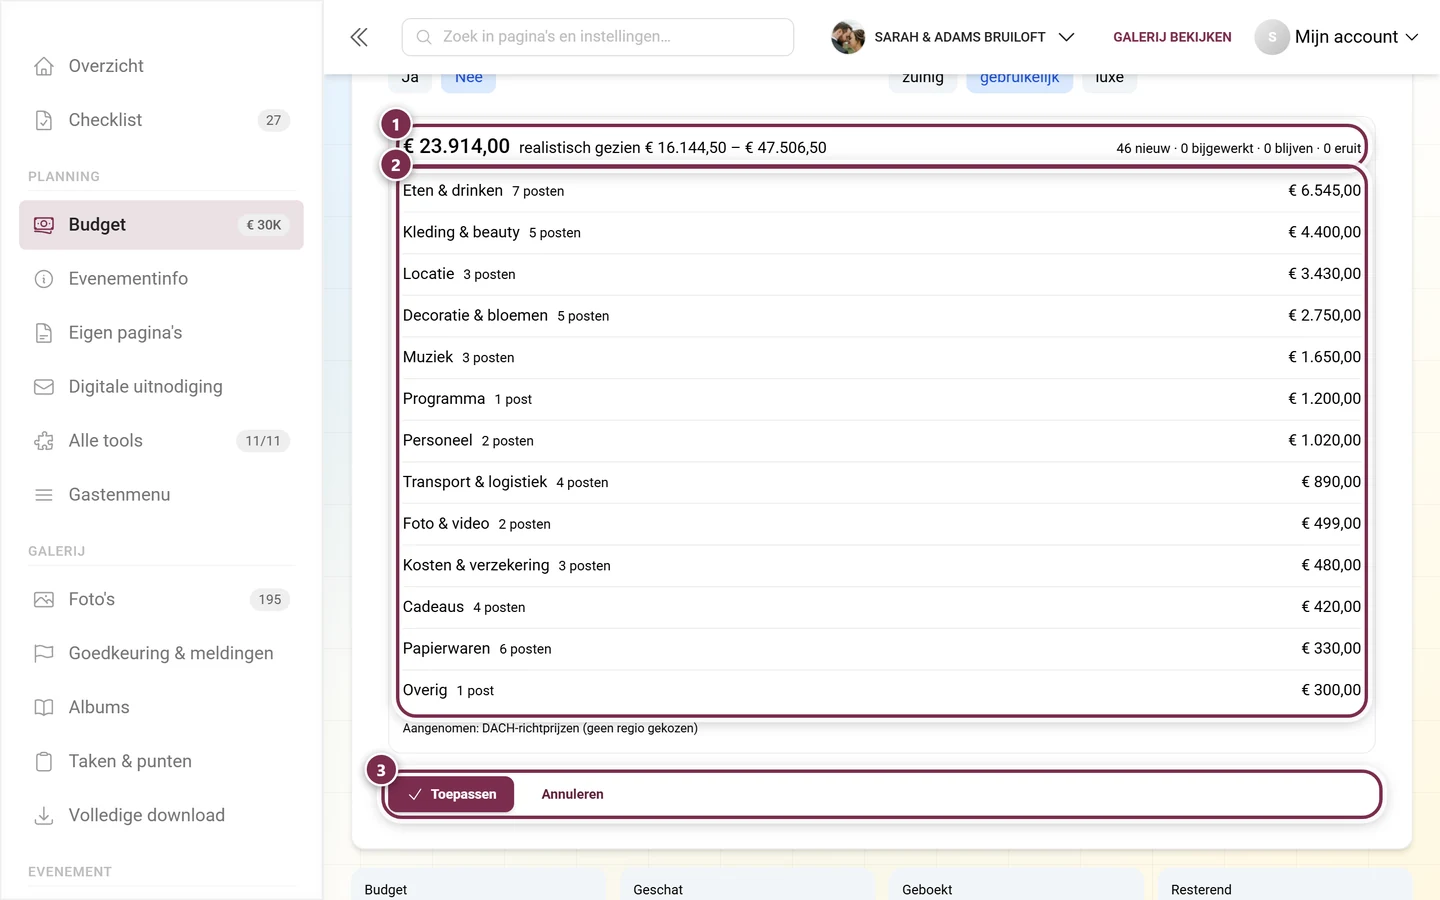Screen dimensions: 1440x900
Task: Open Albums book icon
Action: pyautogui.click(x=44, y=708)
